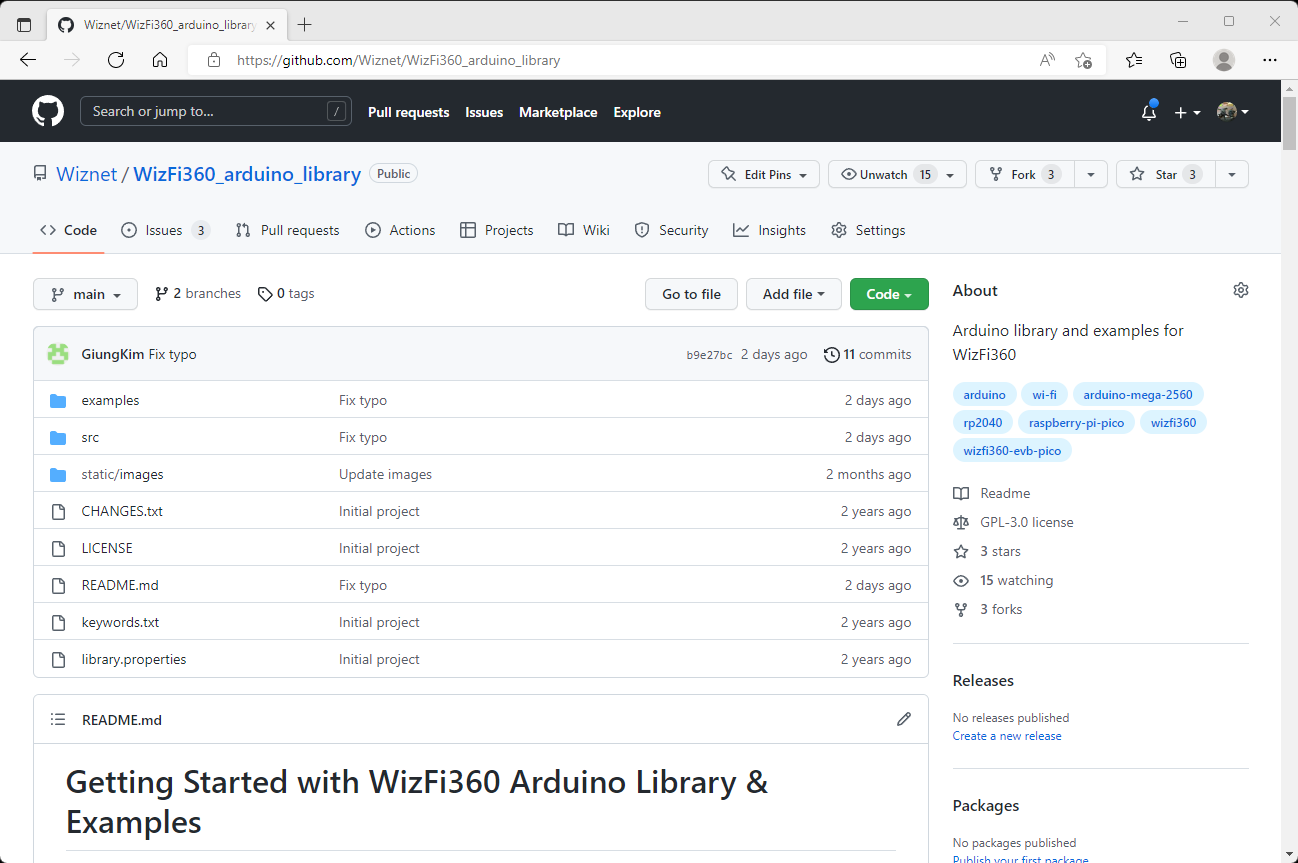Viewport: 1298px width, 863px height.
Task: Open the Unwatch notifications dropdown
Action: tap(898, 174)
